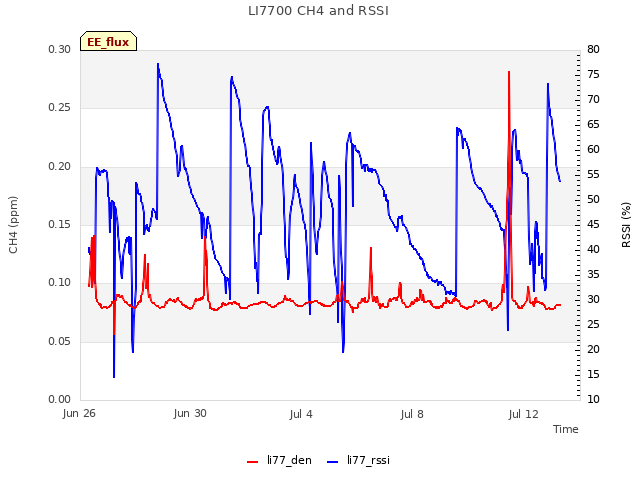Click the 0.15 left axis value
The image size is (640, 480).
click(60, 224)
